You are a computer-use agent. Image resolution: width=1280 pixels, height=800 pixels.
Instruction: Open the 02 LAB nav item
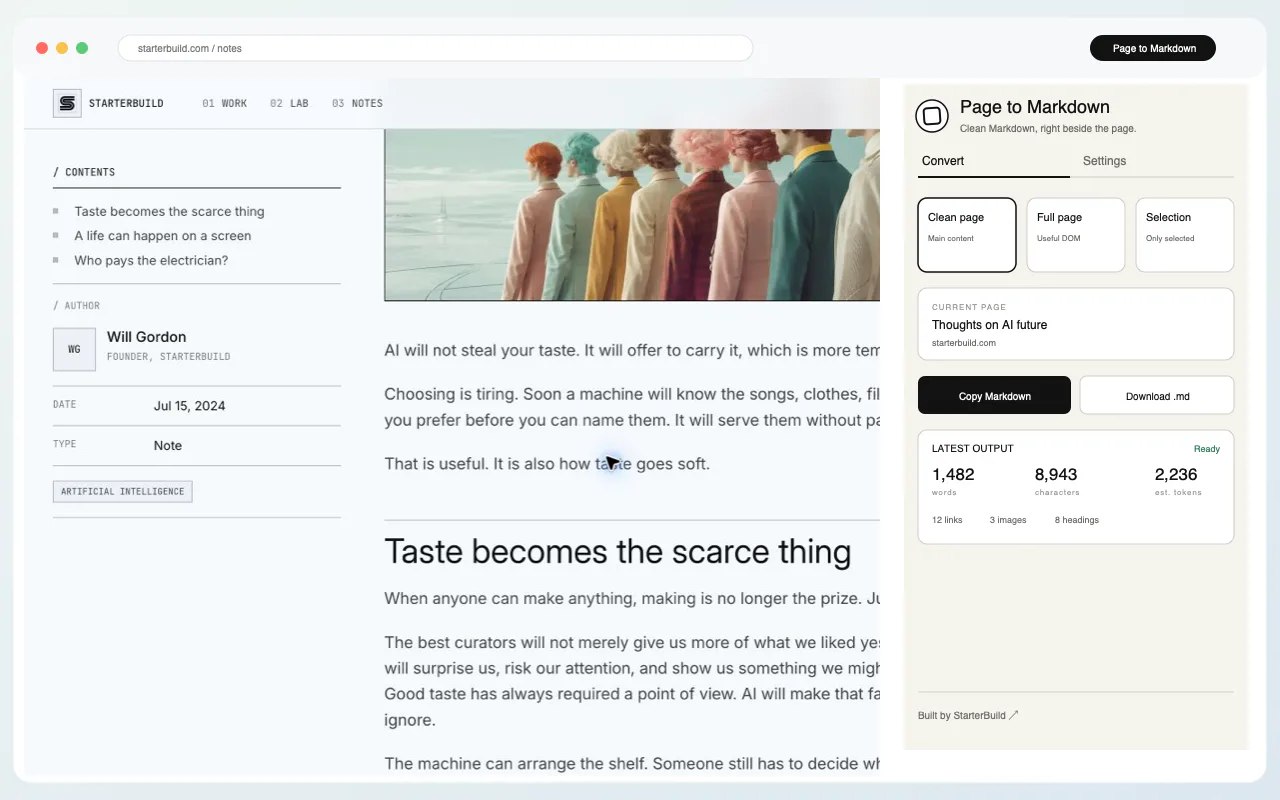[289, 103]
